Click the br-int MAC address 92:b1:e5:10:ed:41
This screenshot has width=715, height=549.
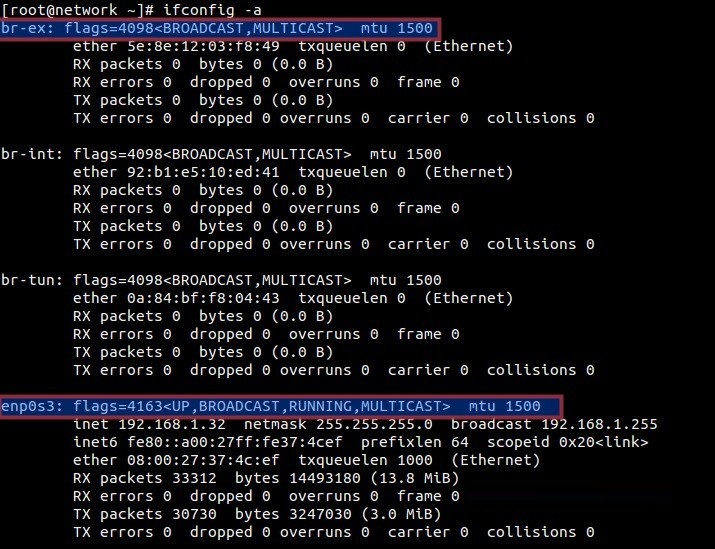(203, 172)
